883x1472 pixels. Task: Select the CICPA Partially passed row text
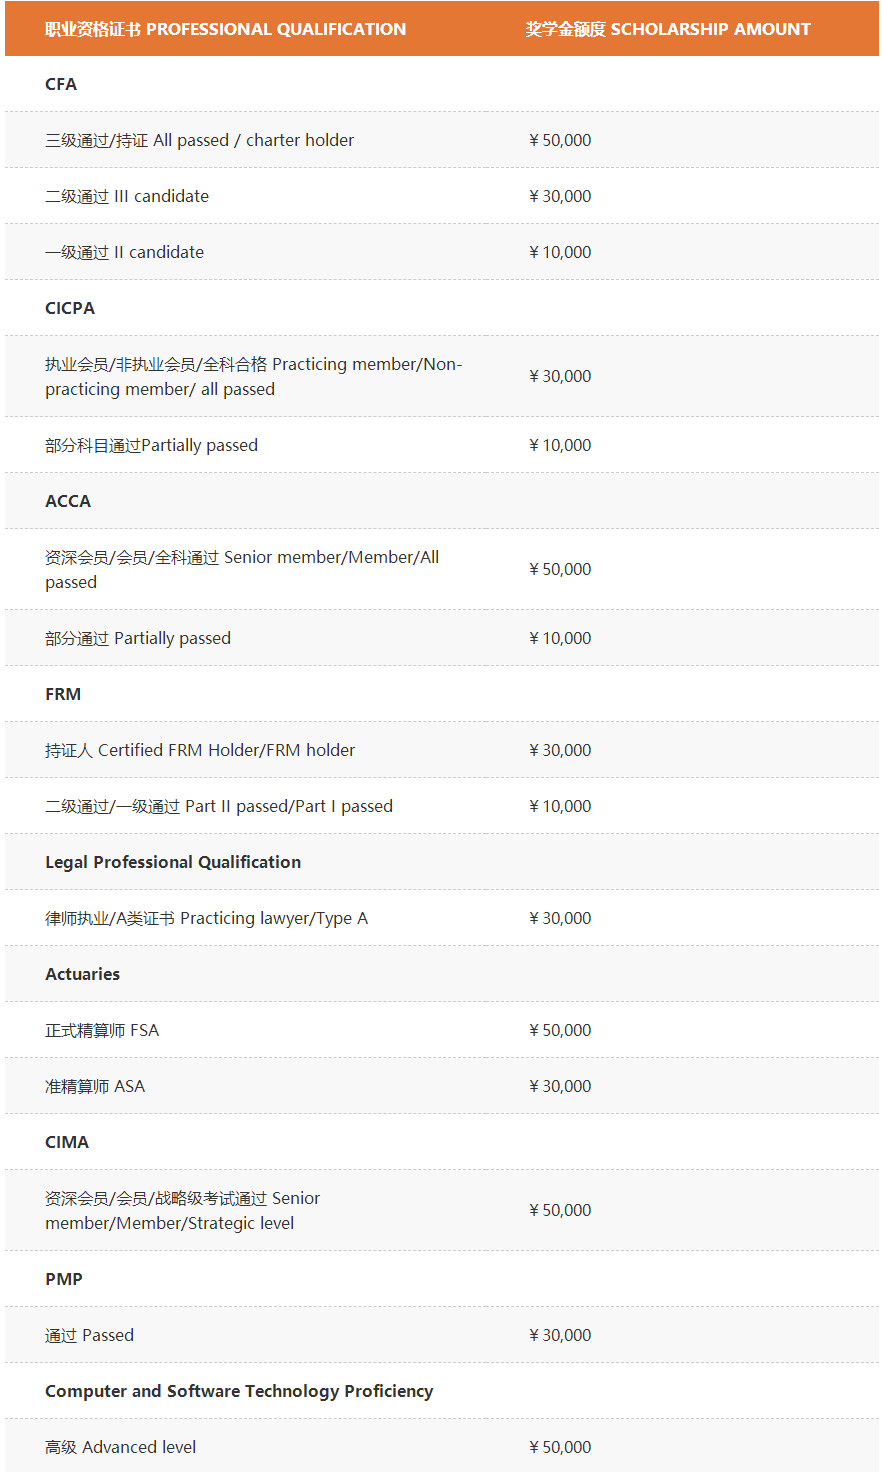click(x=151, y=445)
